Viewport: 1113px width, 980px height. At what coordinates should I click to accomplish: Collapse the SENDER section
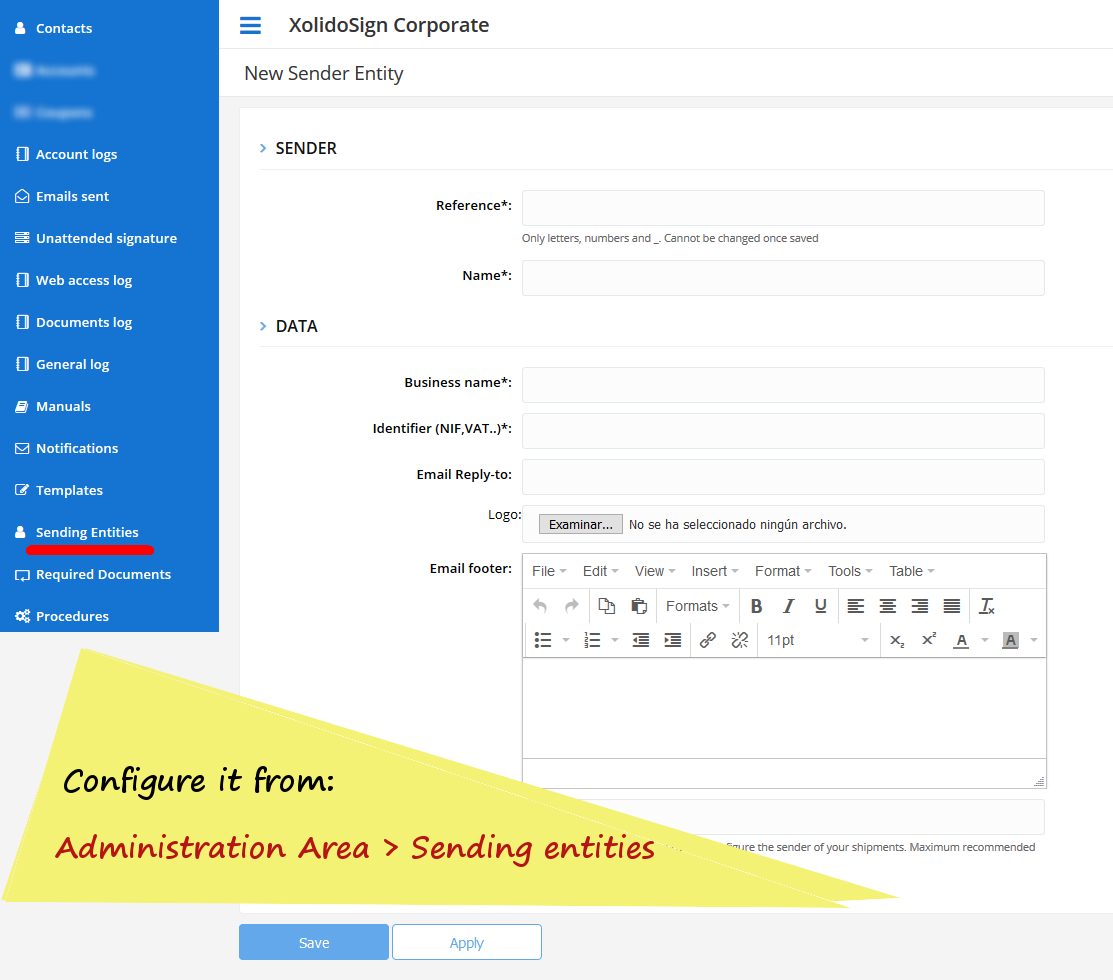[263, 148]
